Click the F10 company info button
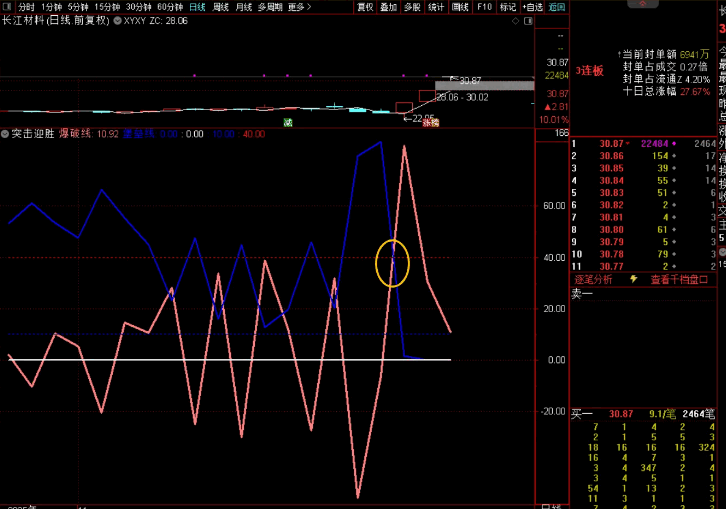The width and height of the screenshot is (726, 509). pyautogui.click(x=484, y=6)
